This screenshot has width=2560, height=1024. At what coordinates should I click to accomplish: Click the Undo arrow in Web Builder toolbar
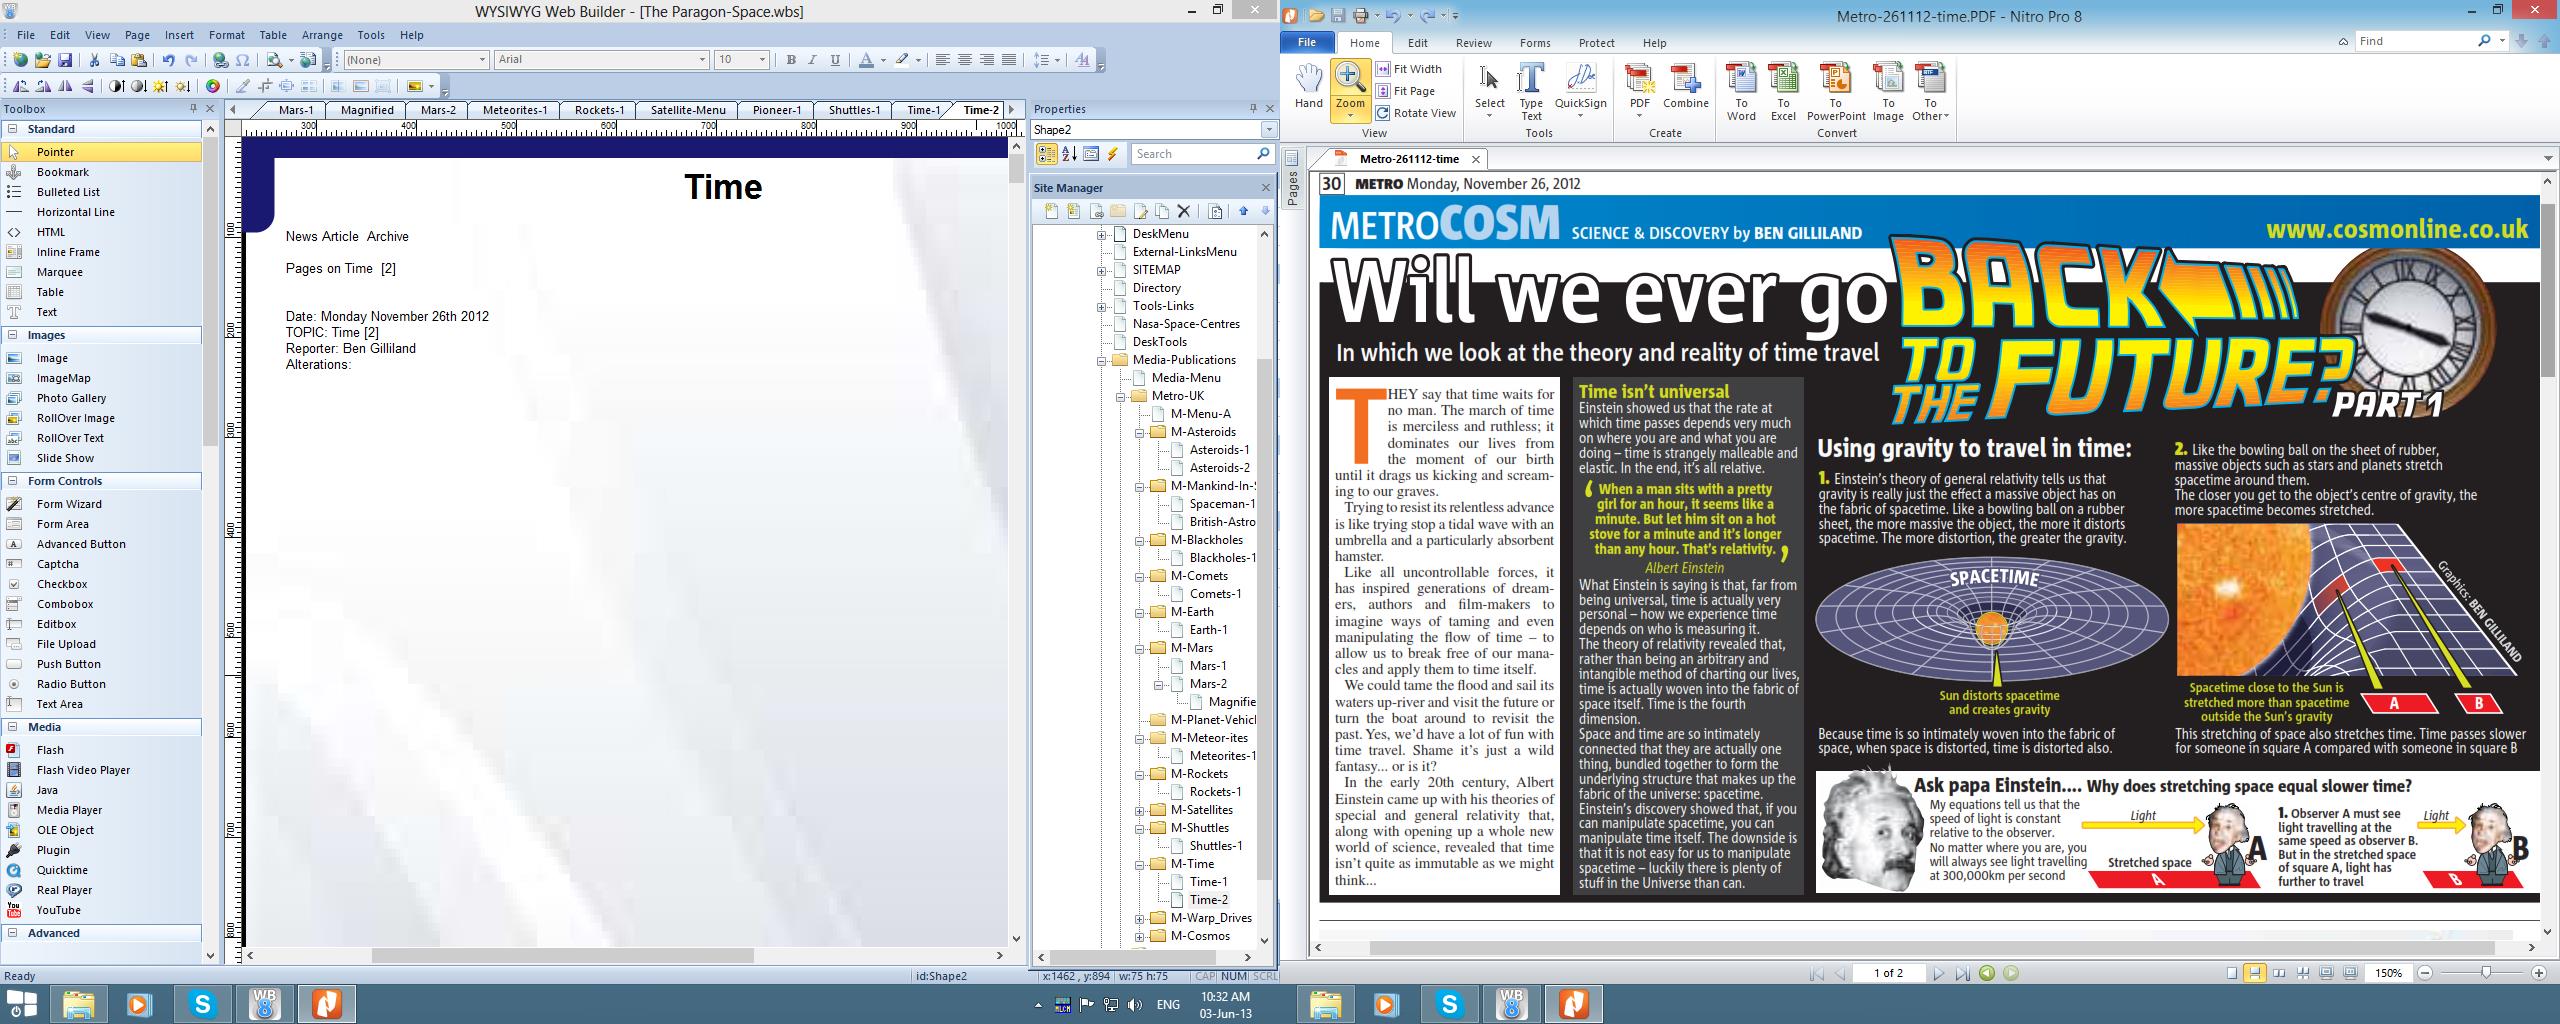click(x=168, y=60)
